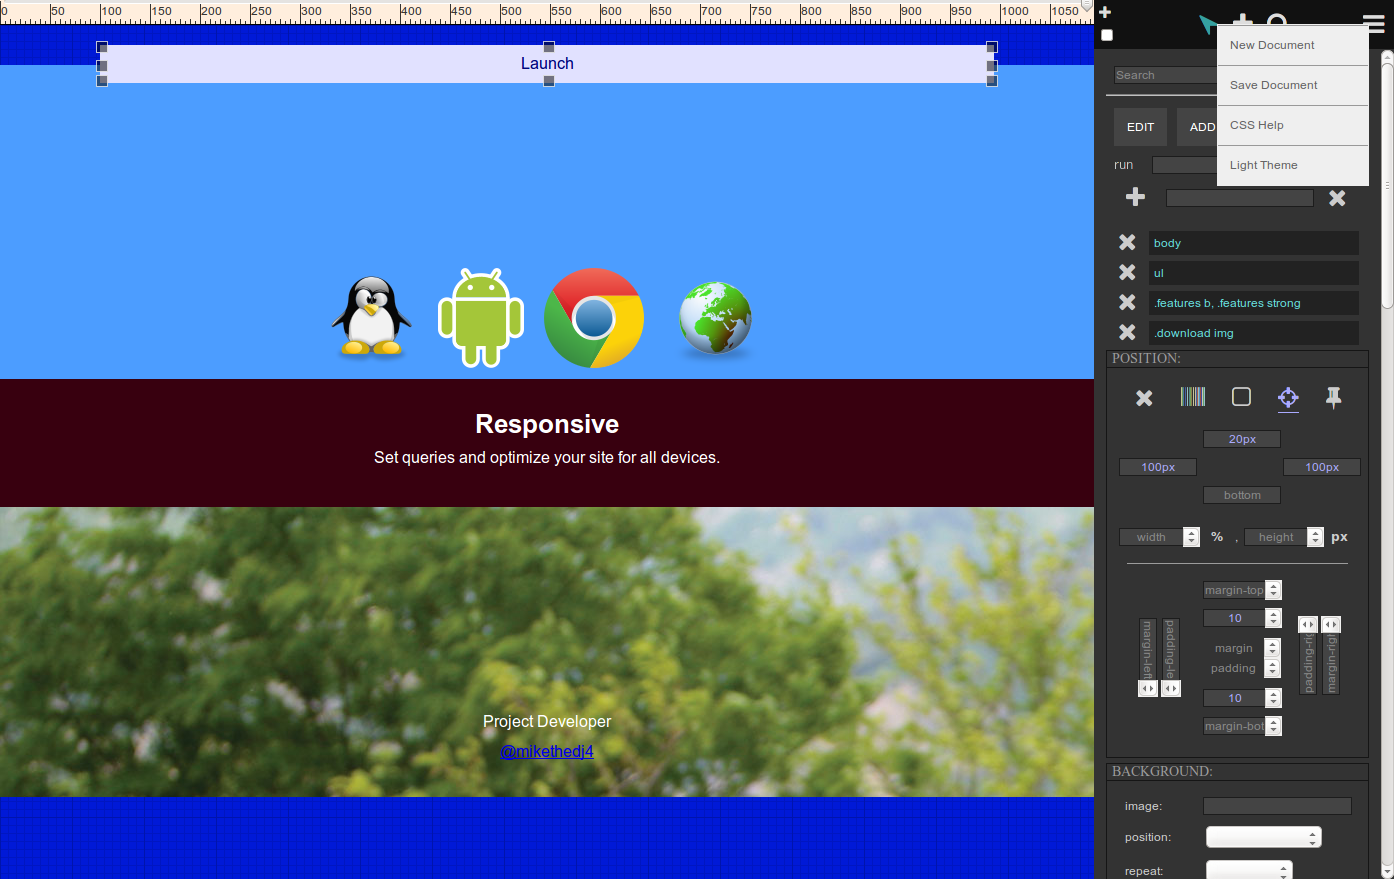Open the background repeat dropdown
The width and height of the screenshot is (1394, 879).
tap(1248, 869)
